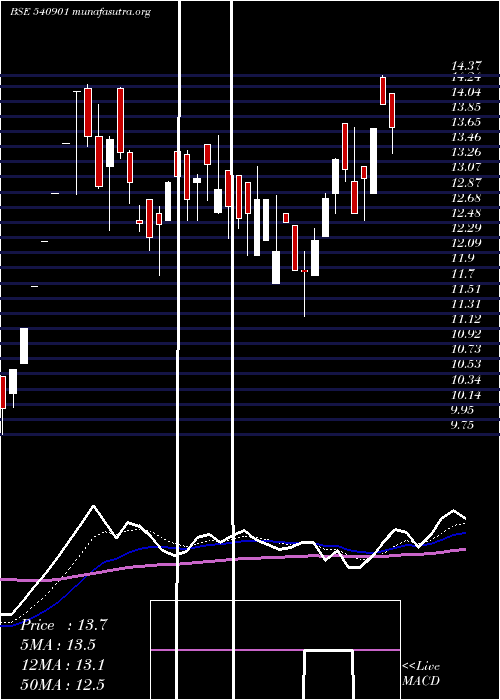Click the 12.87 price axis label
Viewport: 500px width, 700px height.
coord(467,183)
